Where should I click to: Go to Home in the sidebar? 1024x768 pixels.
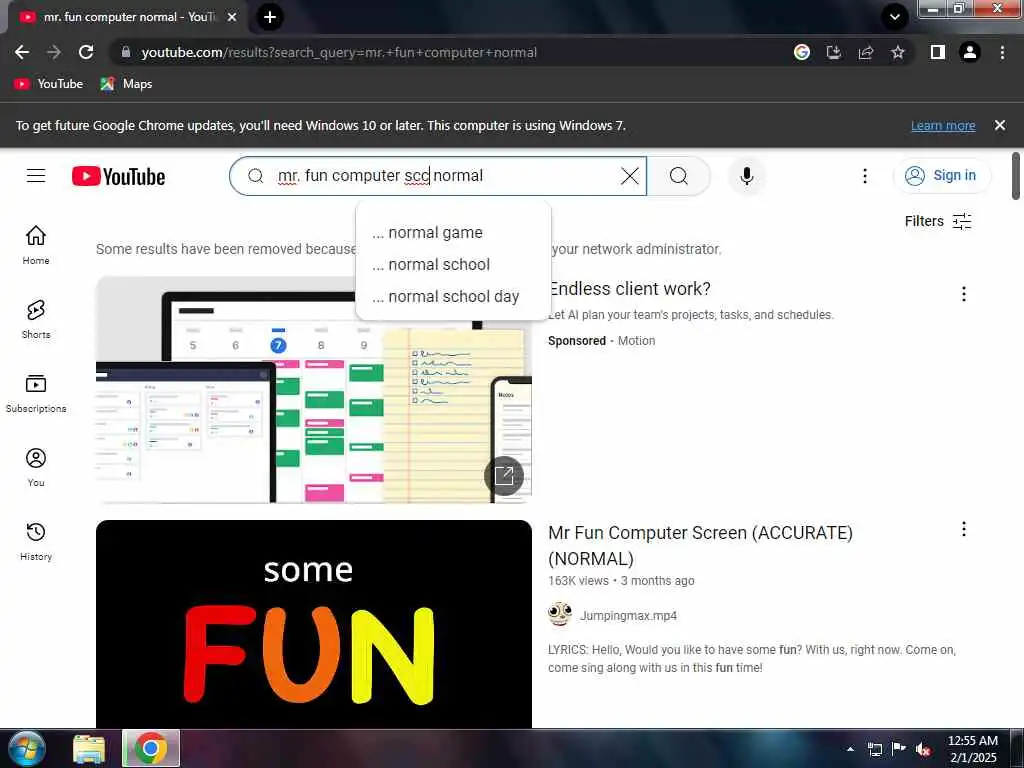point(36,245)
